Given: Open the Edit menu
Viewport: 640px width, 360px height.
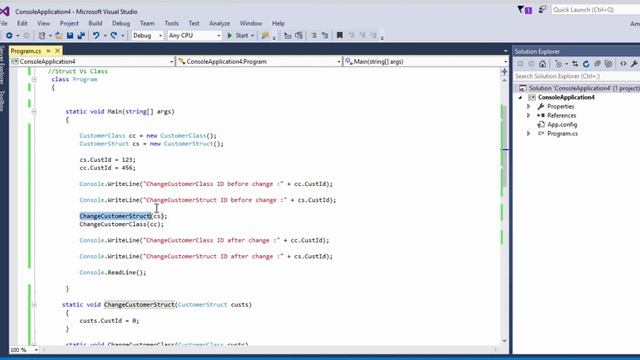Looking at the screenshot, I should pos(22,23).
